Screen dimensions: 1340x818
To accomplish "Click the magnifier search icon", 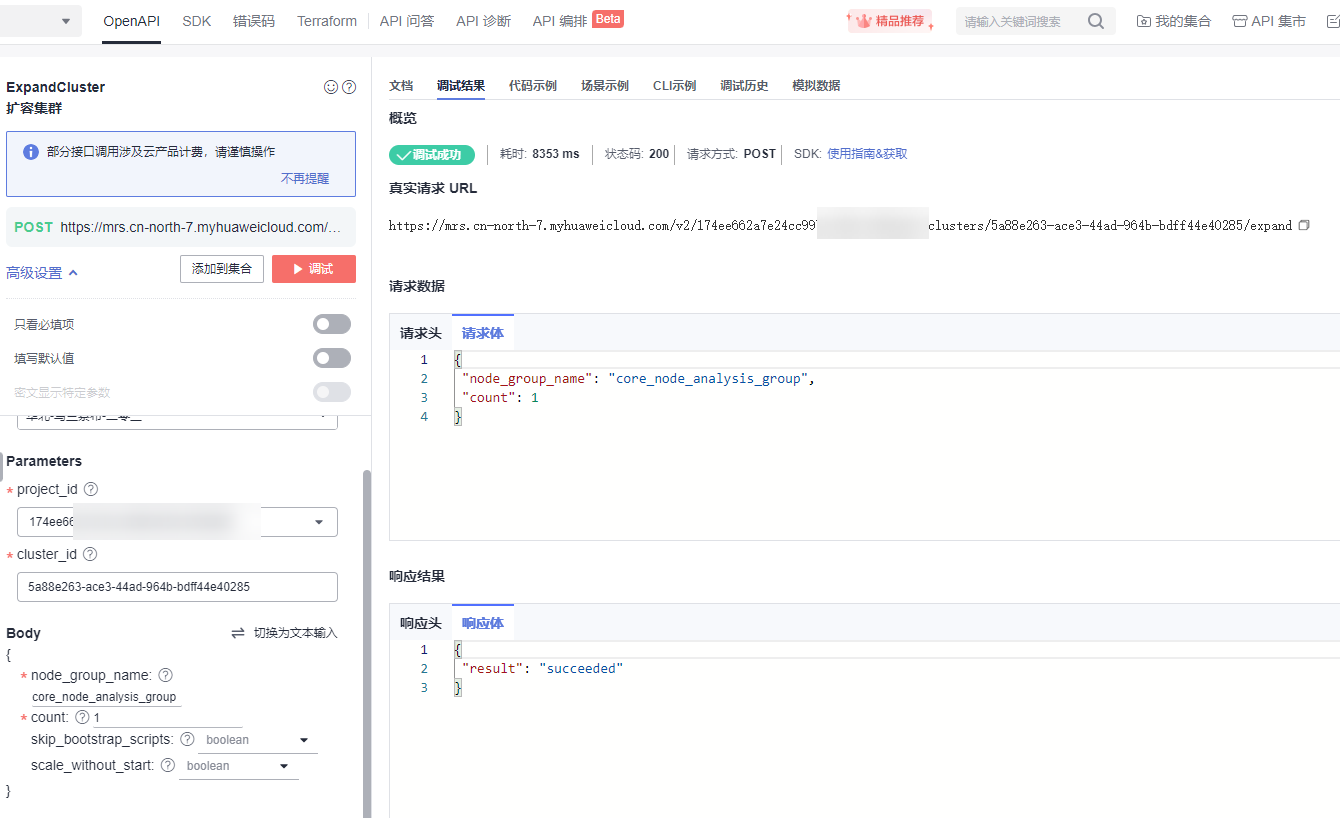I will click(x=1096, y=21).
